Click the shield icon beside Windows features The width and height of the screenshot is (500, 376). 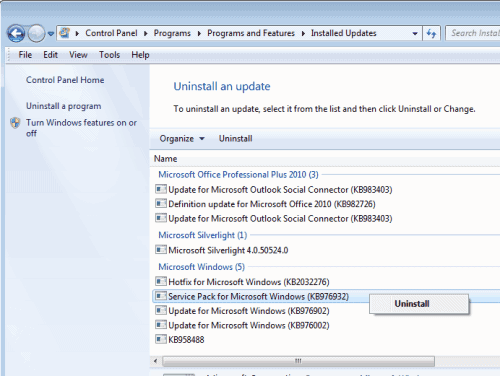click(15, 123)
